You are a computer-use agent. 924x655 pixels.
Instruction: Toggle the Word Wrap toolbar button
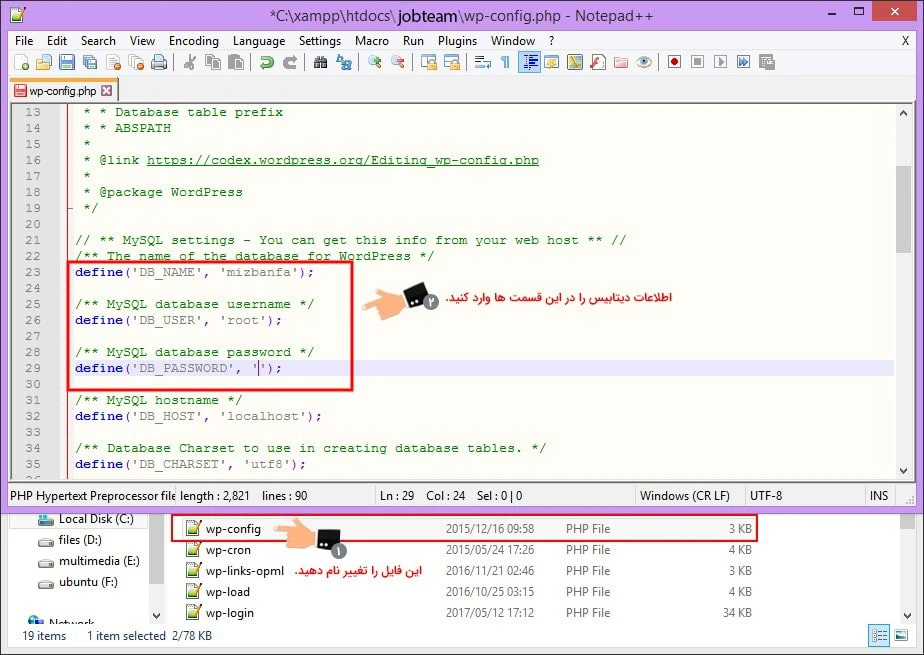(482, 62)
